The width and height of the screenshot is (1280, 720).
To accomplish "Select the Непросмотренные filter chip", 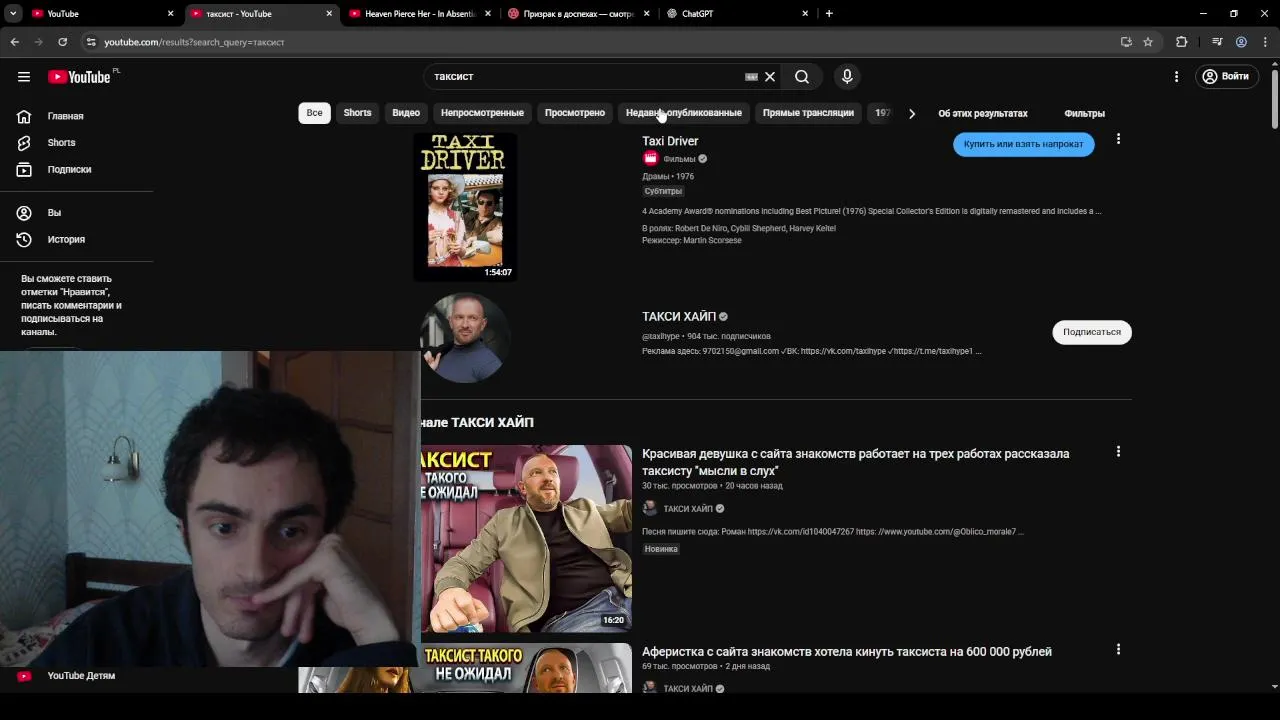I will pyautogui.click(x=482, y=113).
